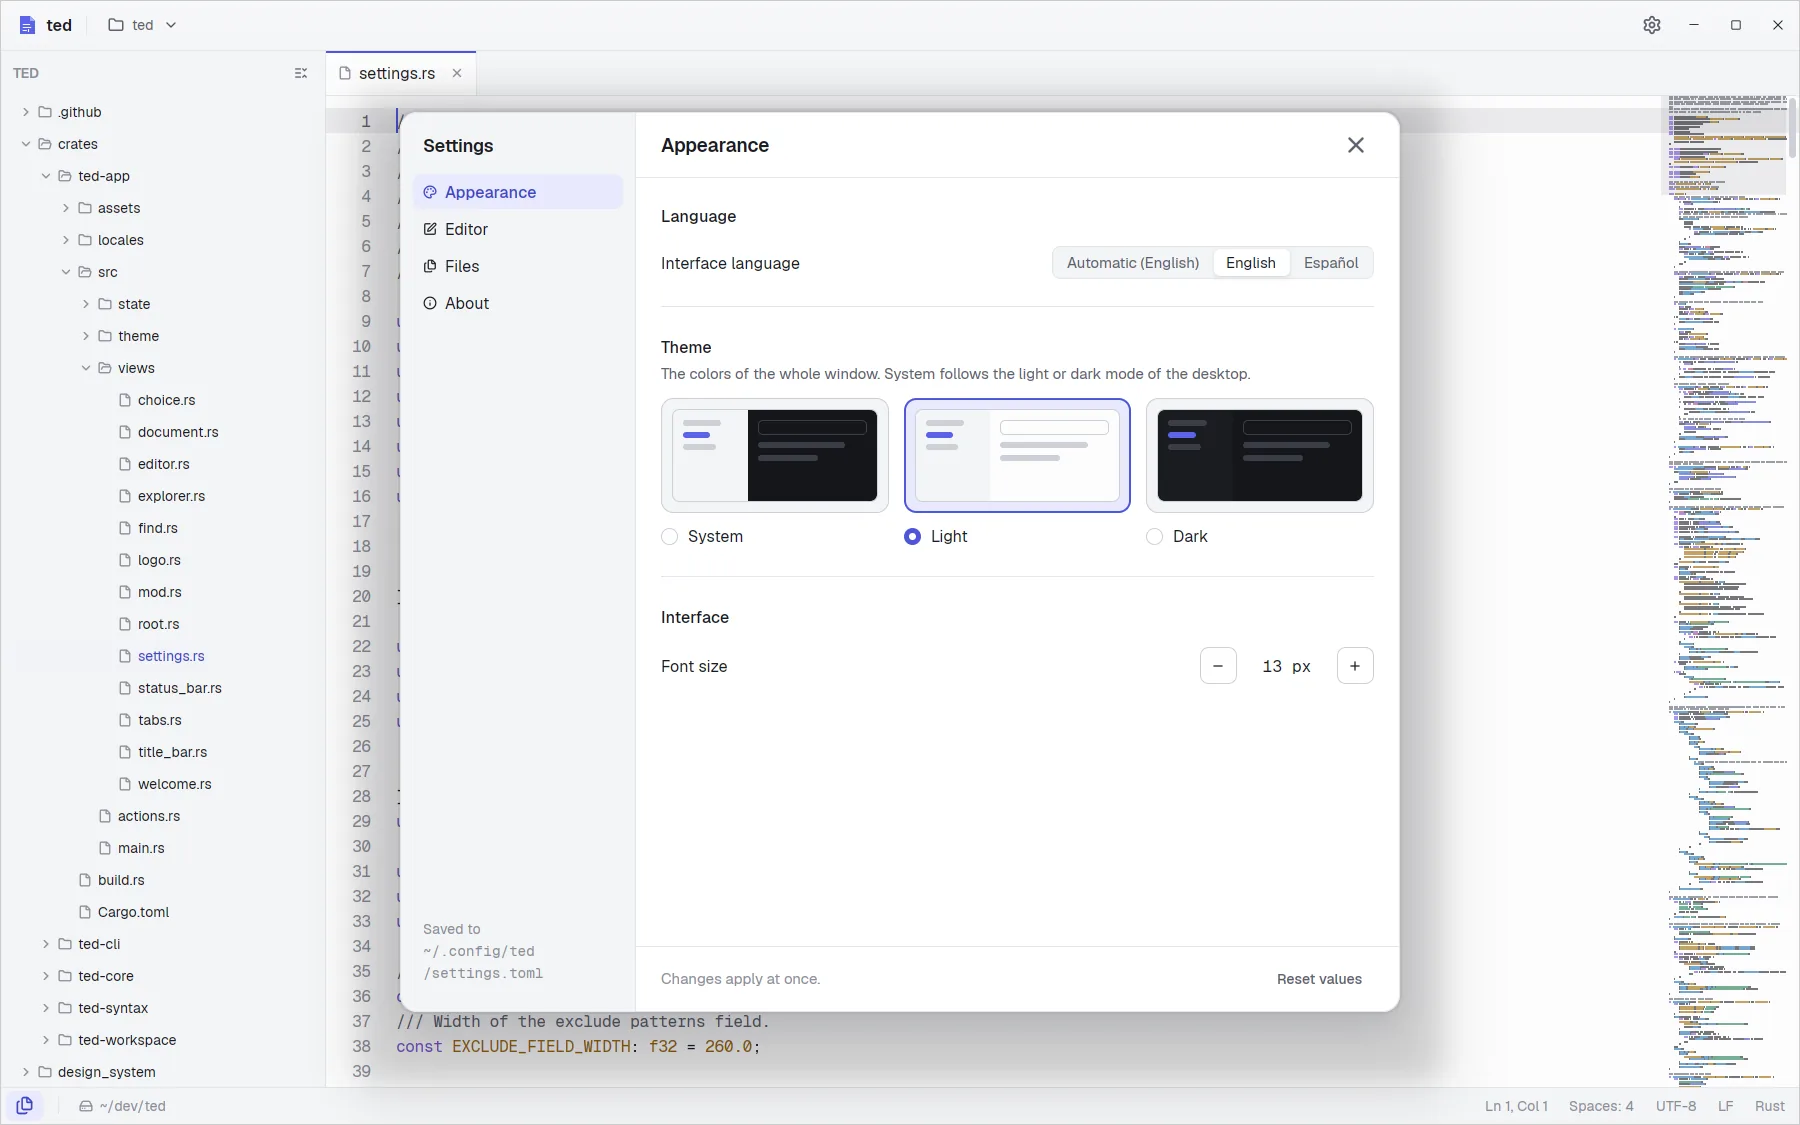Click the file icon of build.rs

(x=85, y=880)
